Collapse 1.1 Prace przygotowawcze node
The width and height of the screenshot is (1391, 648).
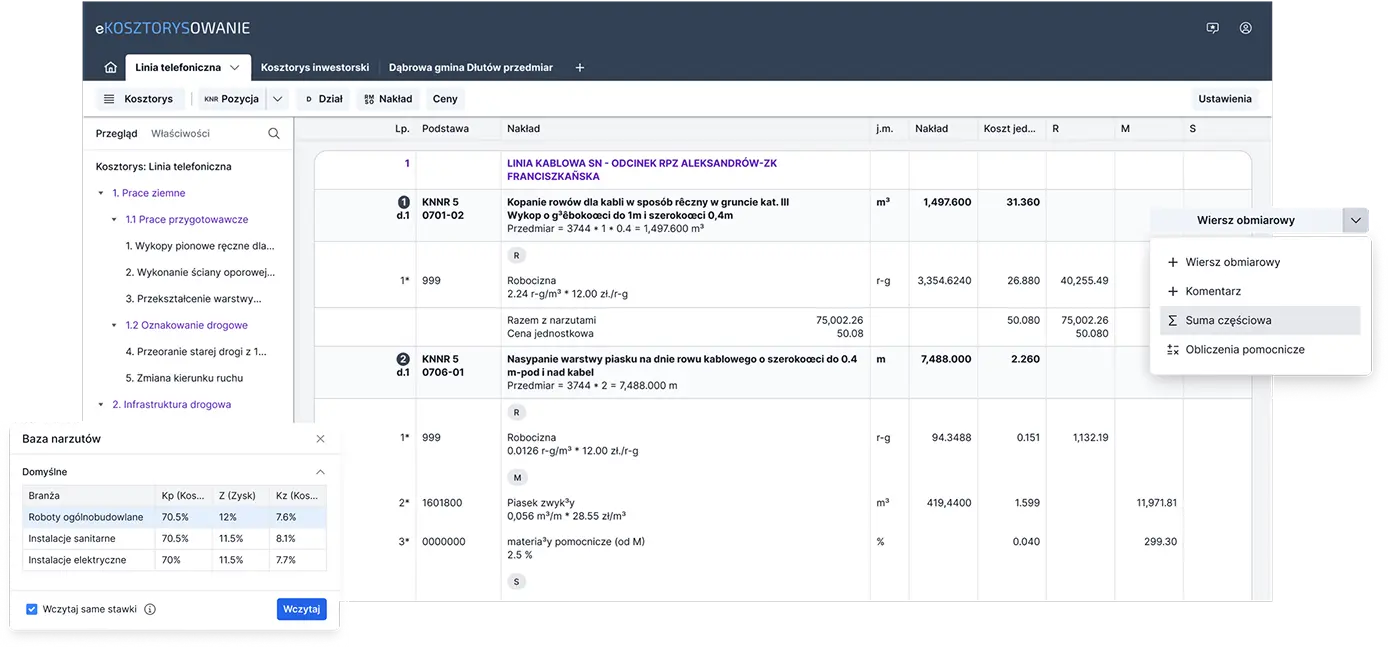coord(114,219)
